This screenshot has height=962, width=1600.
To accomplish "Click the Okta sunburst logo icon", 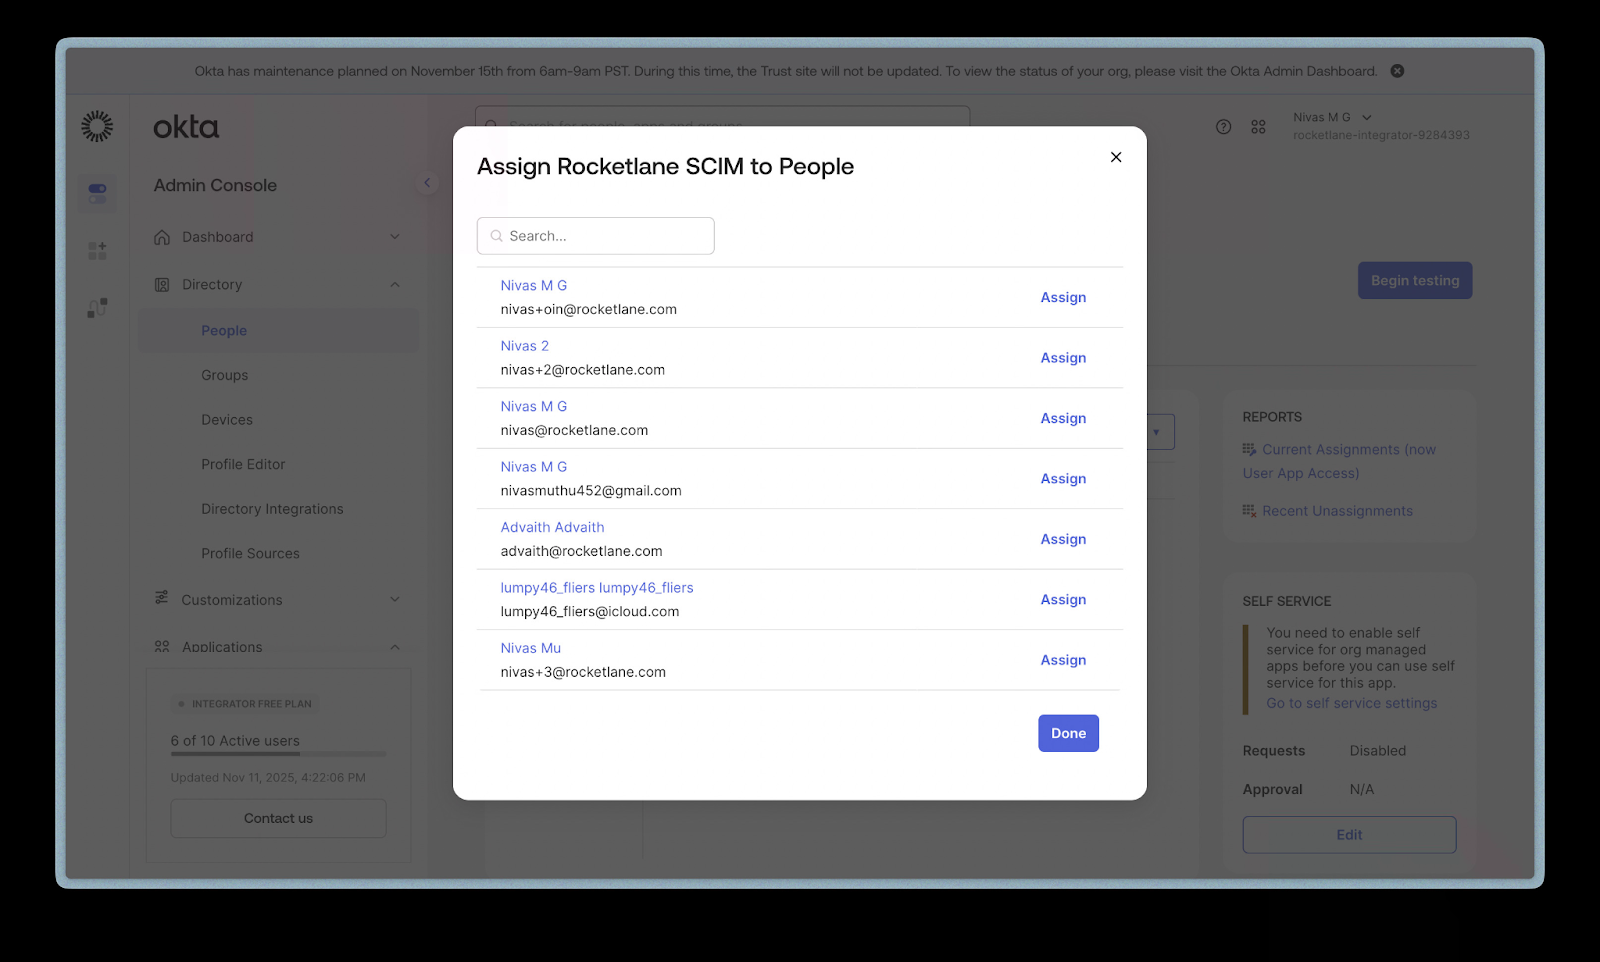I will click(x=97, y=126).
